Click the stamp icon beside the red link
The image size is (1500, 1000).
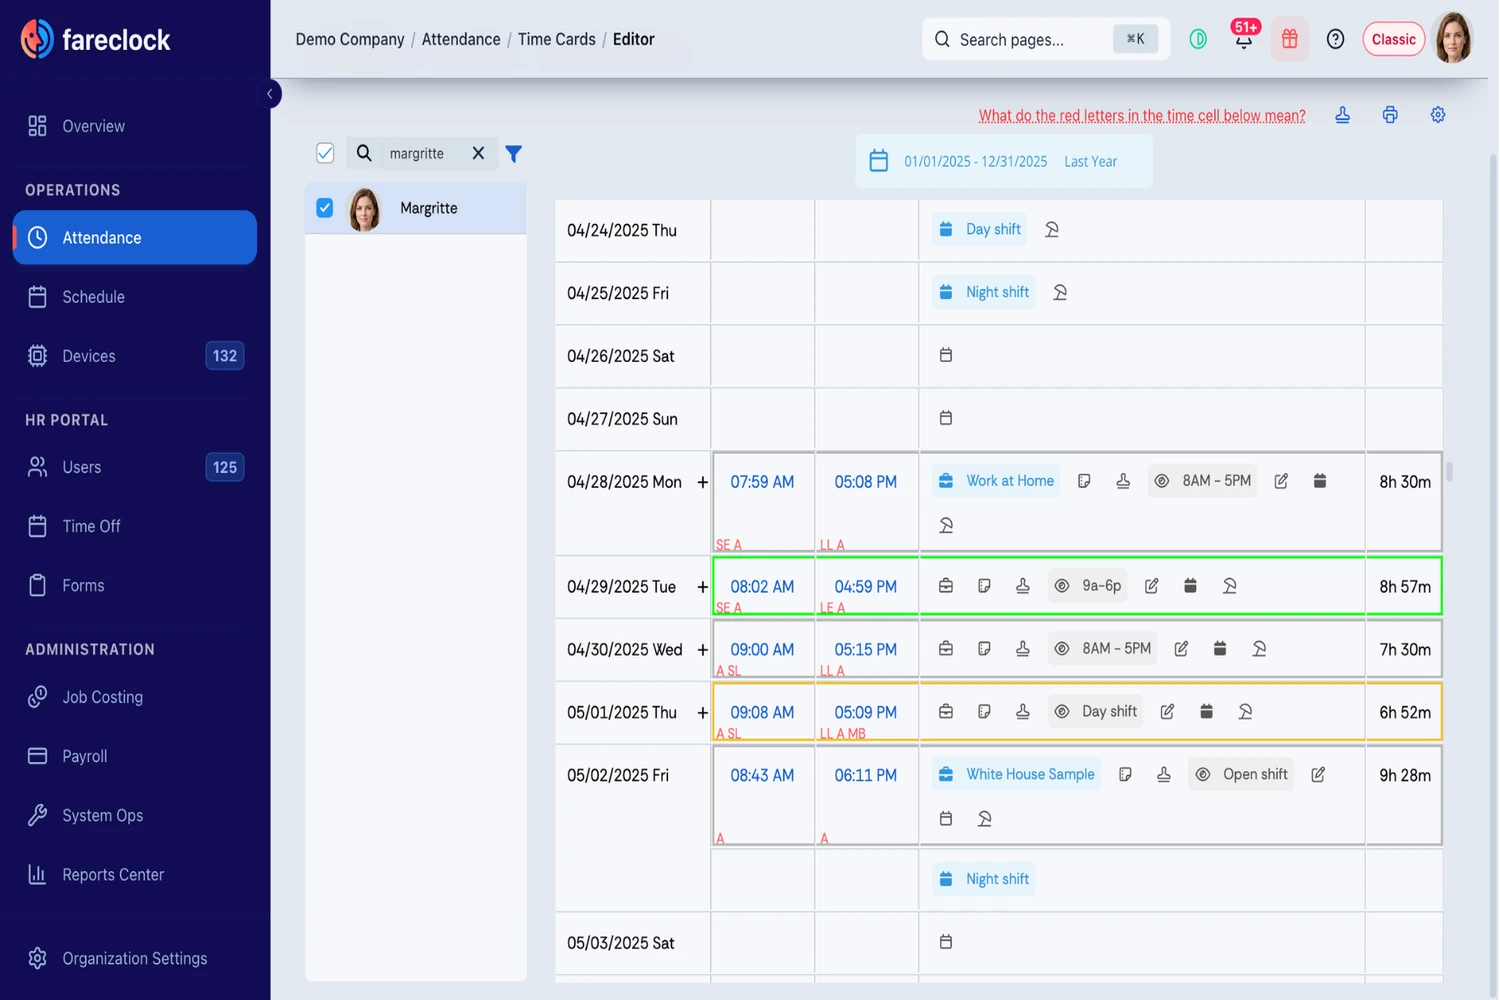click(x=1343, y=115)
